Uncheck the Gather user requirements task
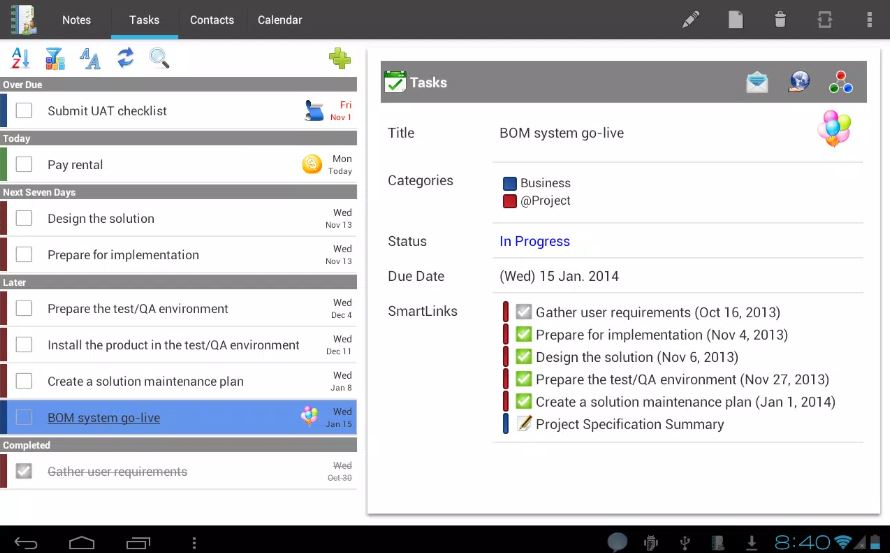Image resolution: width=890 pixels, height=553 pixels. click(x=24, y=471)
